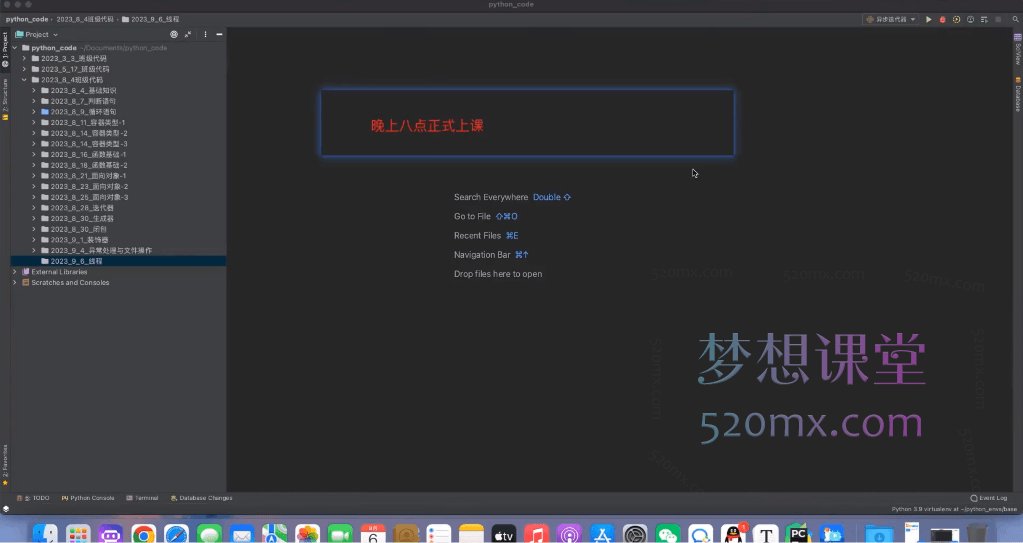1023x543 pixels.
Task: Open PyCharm icon in the dock
Action: pos(799,534)
